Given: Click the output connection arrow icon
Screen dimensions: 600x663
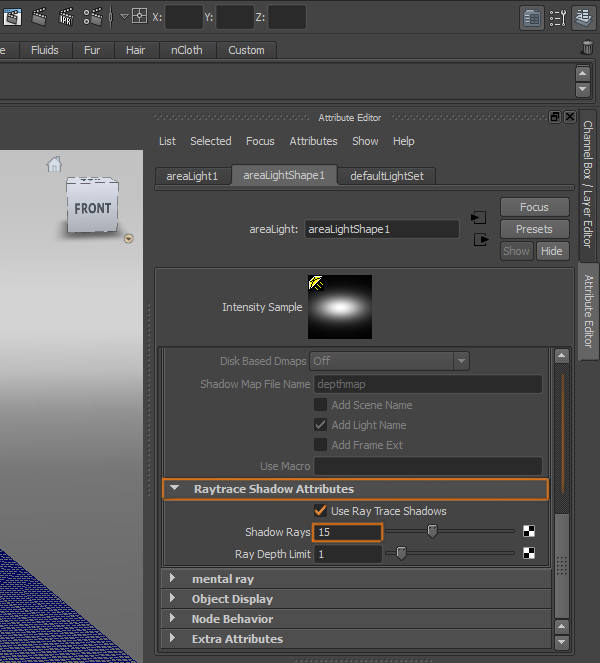Looking at the screenshot, I should [x=479, y=239].
